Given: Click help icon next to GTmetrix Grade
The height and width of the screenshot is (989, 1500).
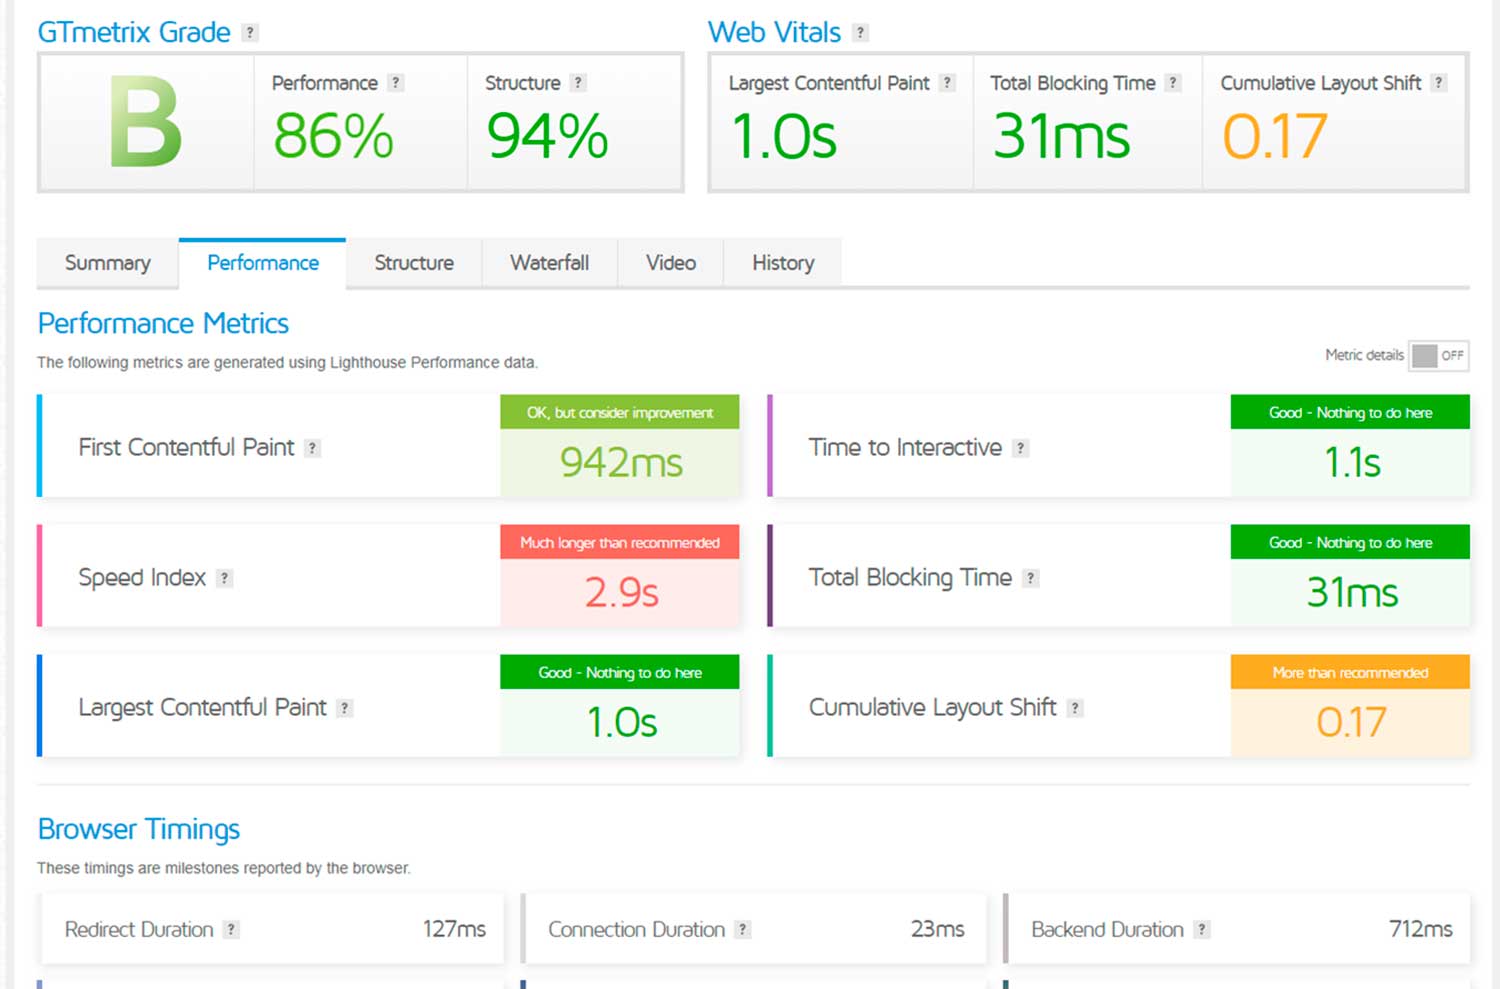Looking at the screenshot, I should coord(250,33).
